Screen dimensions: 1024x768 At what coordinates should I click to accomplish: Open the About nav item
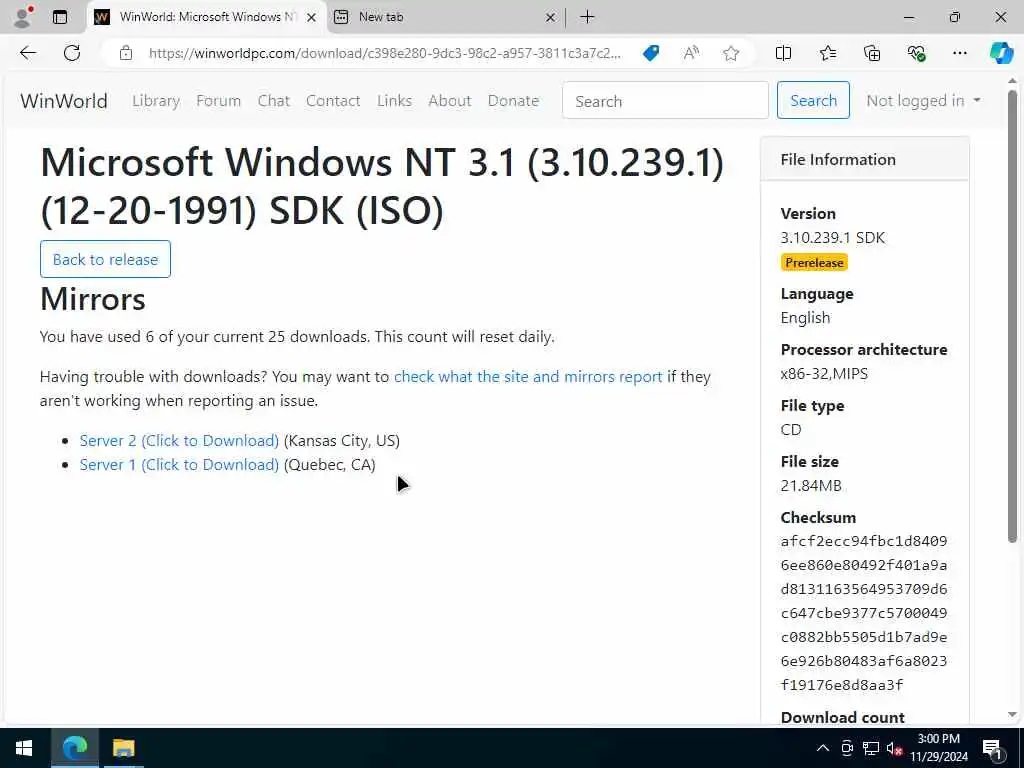pos(449,101)
